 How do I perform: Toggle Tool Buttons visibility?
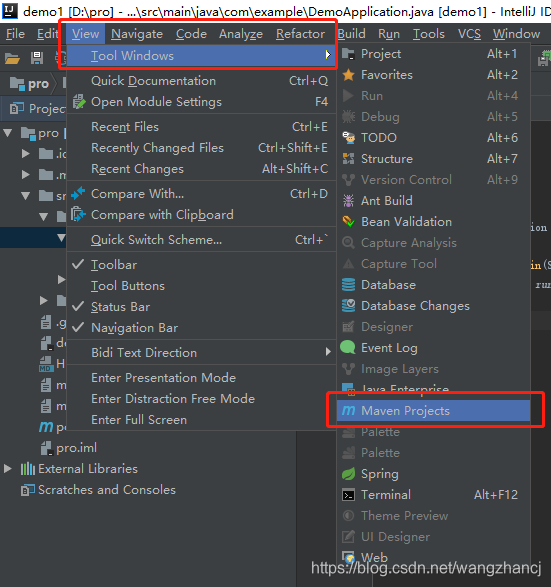[x=201, y=286]
